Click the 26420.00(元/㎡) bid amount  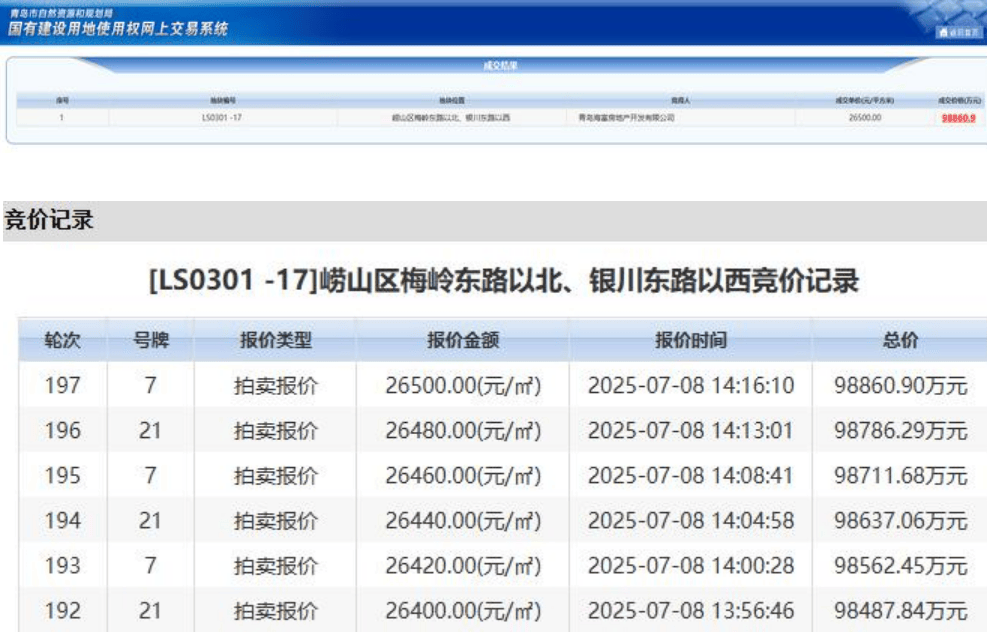pos(463,566)
